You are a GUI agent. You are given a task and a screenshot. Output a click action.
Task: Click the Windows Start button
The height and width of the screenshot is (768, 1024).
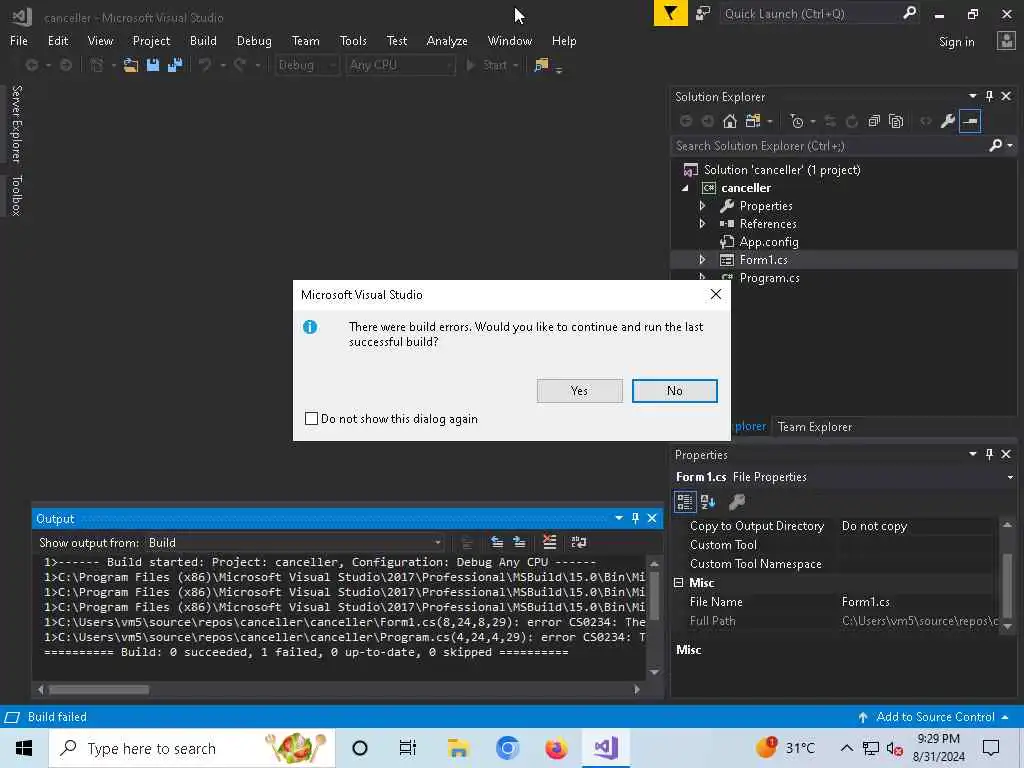click(24, 748)
